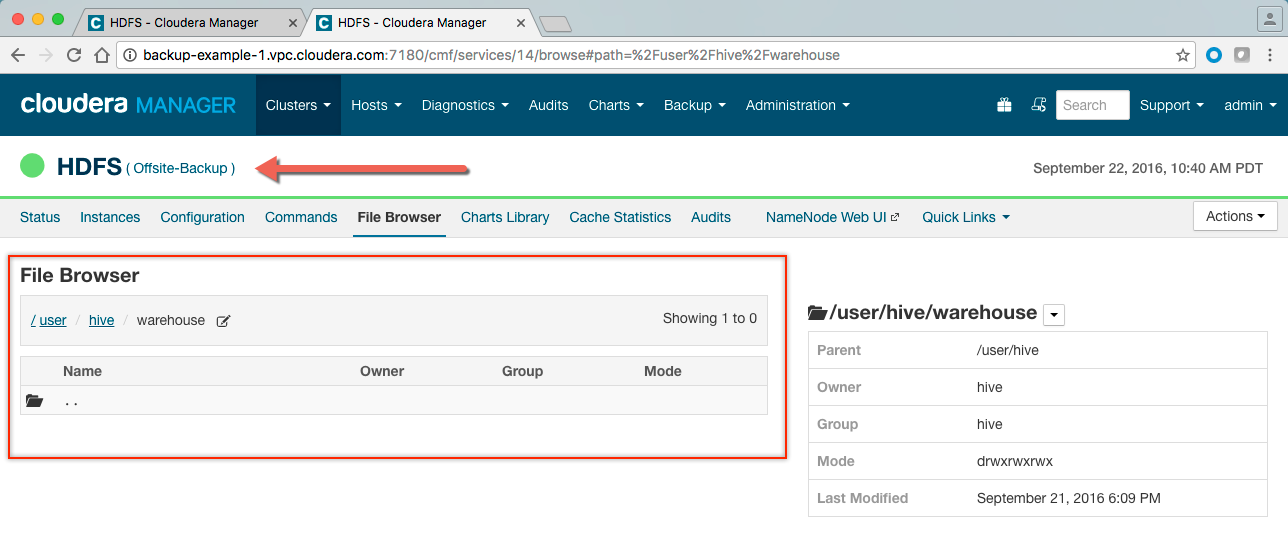Click the Name column header
Screen dimensions: 1288x534
[x=82, y=371]
